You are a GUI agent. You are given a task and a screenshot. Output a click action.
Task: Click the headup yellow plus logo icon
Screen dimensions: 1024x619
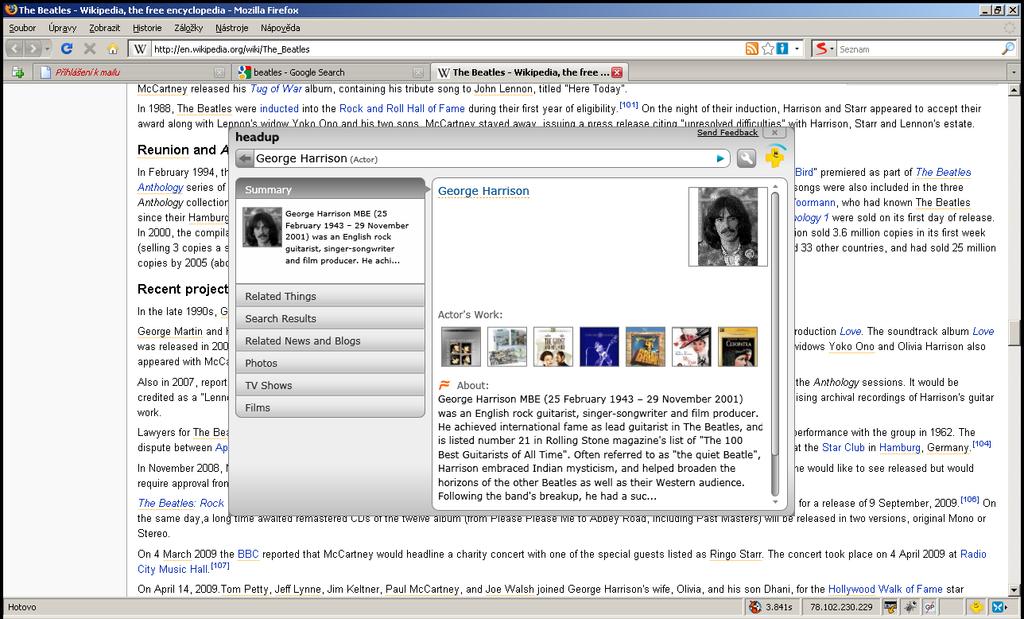775,157
